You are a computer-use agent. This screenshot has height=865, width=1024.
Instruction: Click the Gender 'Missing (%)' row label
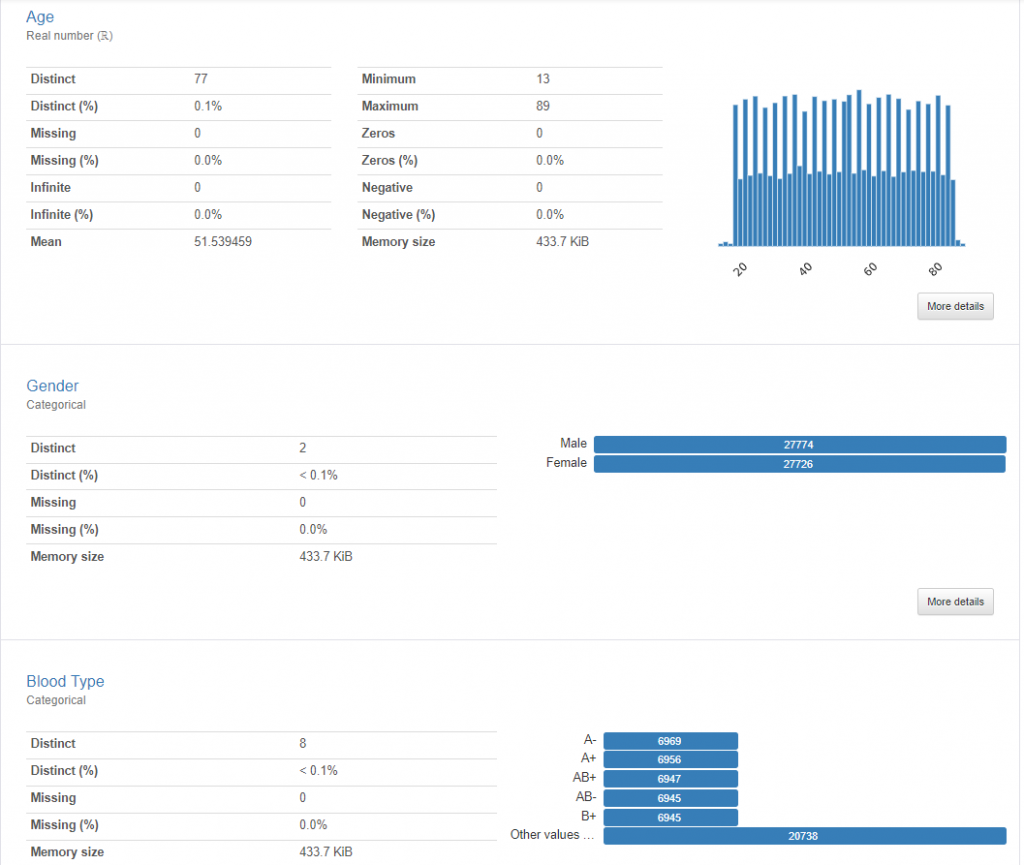click(x=64, y=529)
